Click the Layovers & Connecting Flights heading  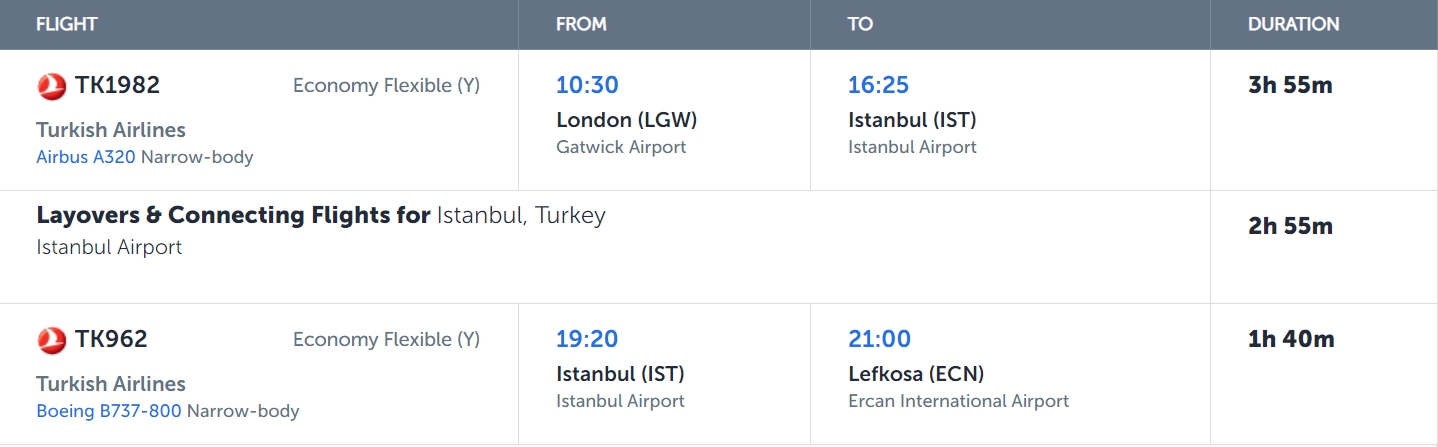pos(233,215)
